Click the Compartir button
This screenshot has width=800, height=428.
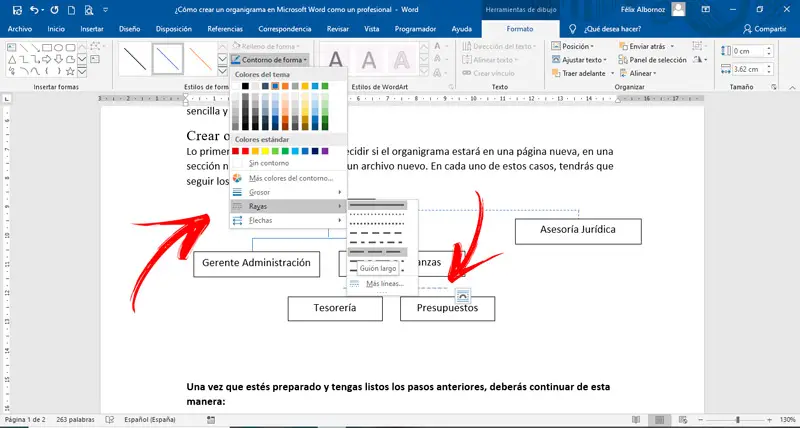pyautogui.click(x=764, y=29)
